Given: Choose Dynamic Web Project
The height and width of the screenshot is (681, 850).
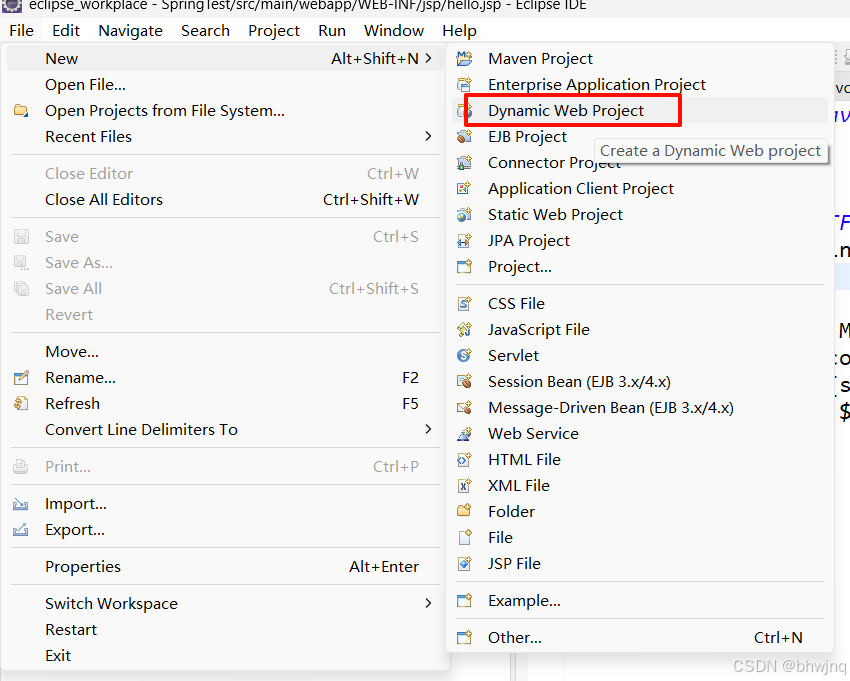Looking at the screenshot, I should click(x=640, y=111).
